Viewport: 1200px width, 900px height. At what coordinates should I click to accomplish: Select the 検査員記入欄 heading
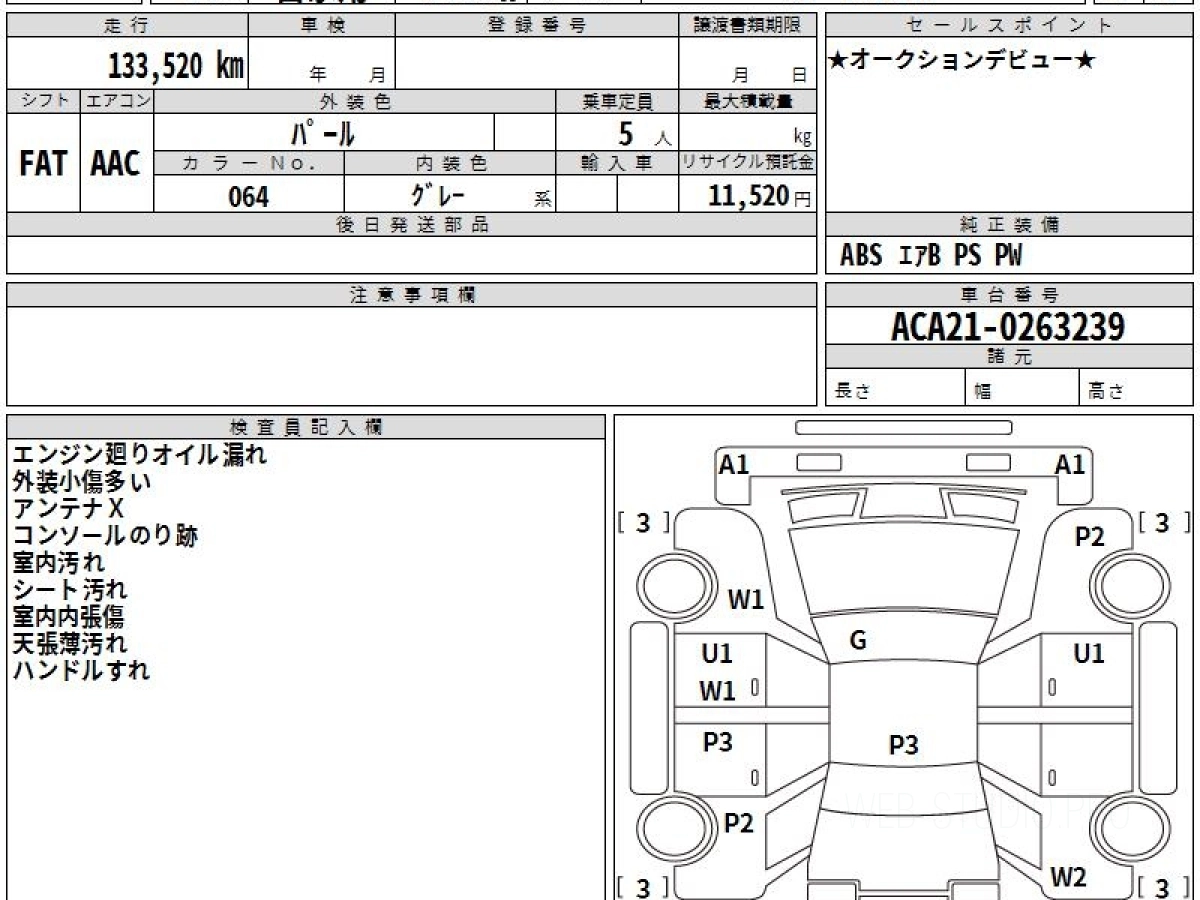[307, 427]
